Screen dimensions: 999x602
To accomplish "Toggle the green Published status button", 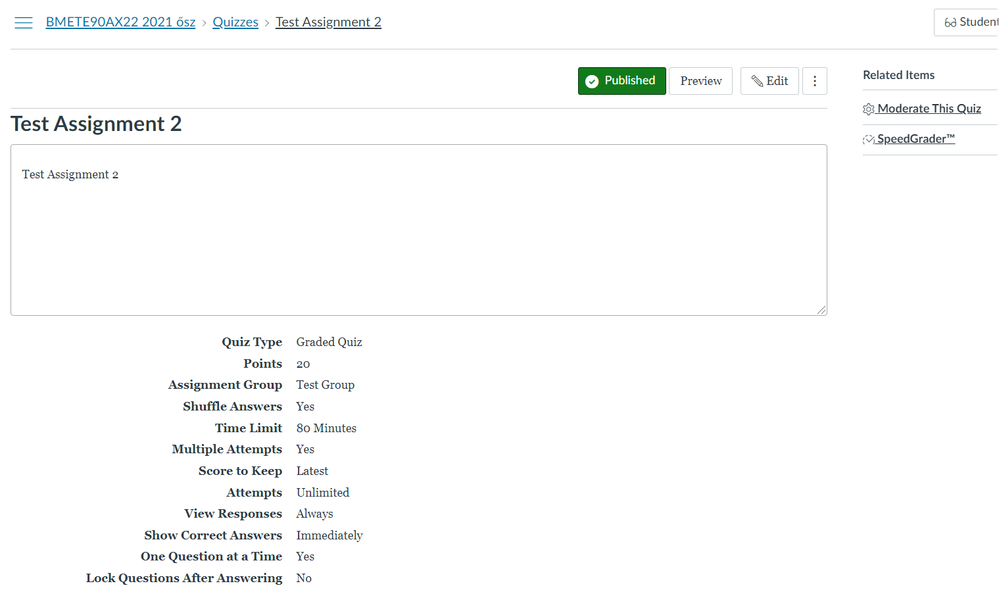I will tap(621, 81).
